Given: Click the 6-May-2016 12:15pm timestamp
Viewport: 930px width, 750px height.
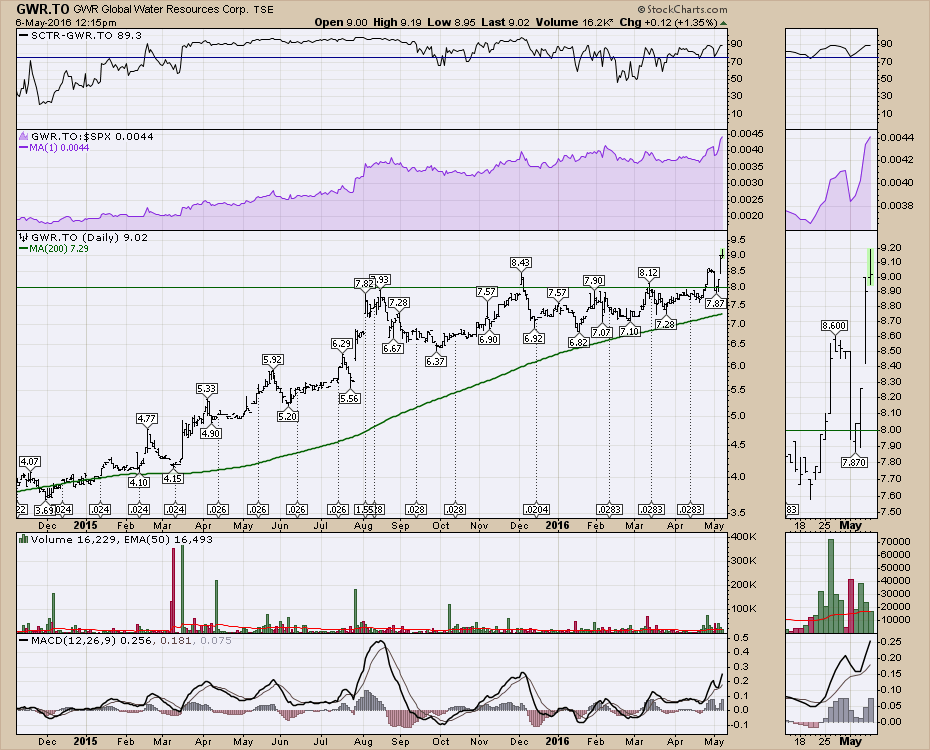Looking at the screenshot, I should 66,23.
